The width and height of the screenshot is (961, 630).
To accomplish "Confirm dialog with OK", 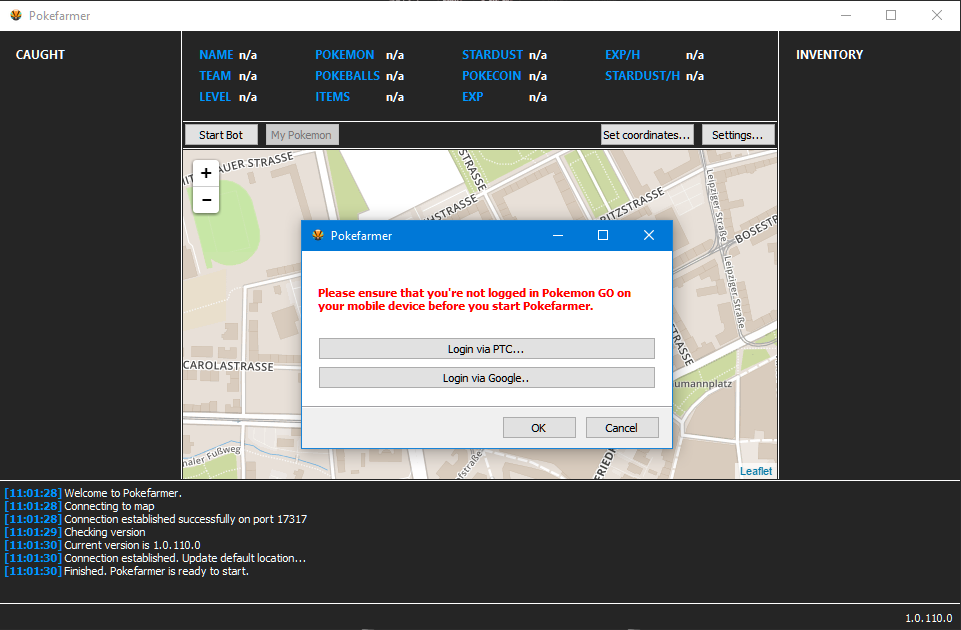I will tap(539, 428).
